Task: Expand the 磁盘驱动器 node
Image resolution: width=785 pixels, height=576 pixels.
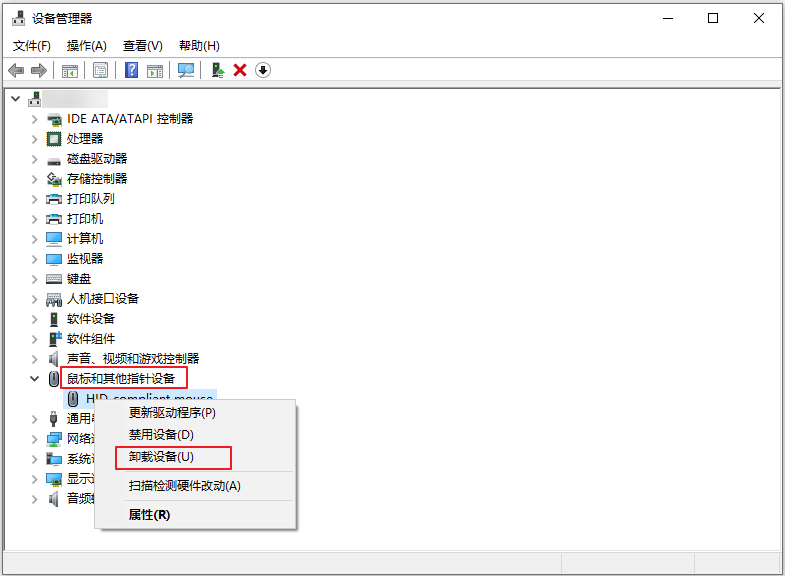Action: tap(35, 159)
